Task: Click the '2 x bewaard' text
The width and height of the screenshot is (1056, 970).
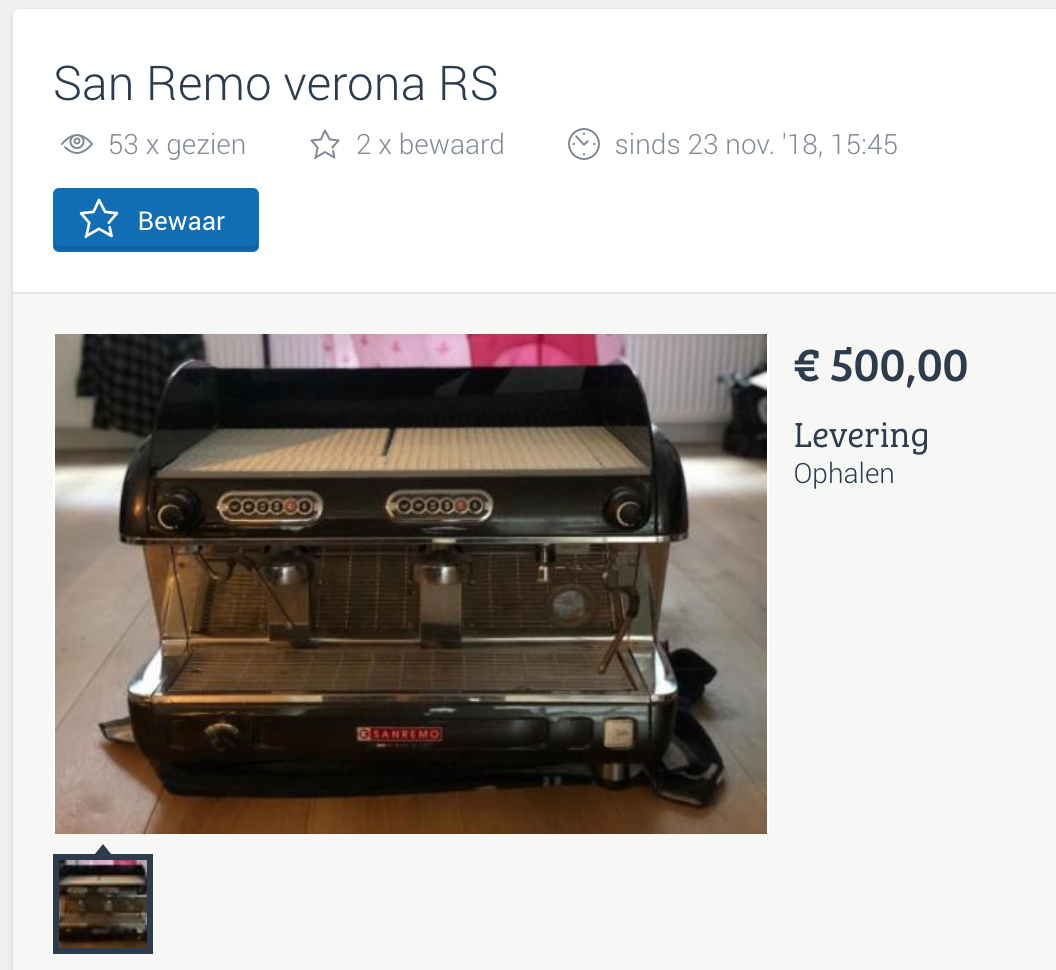Action: tap(430, 144)
